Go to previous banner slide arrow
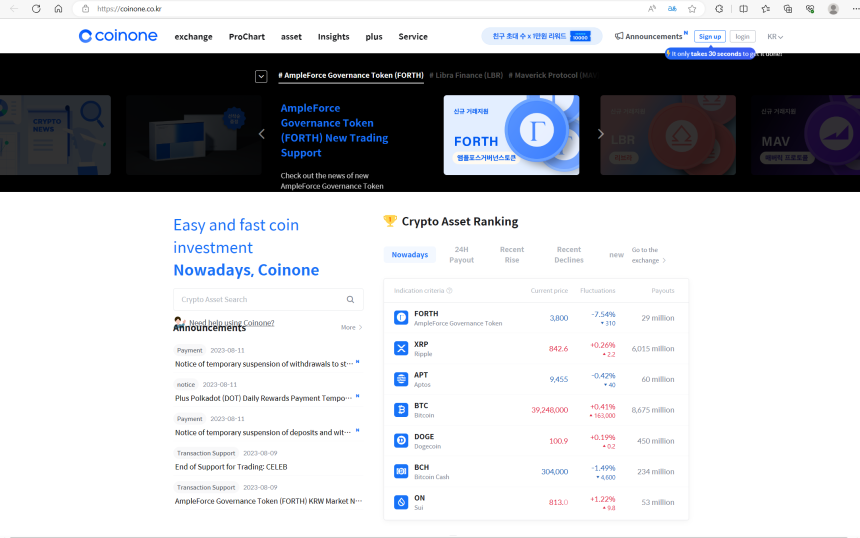Screen dimensions: 860x538 tap(262, 134)
